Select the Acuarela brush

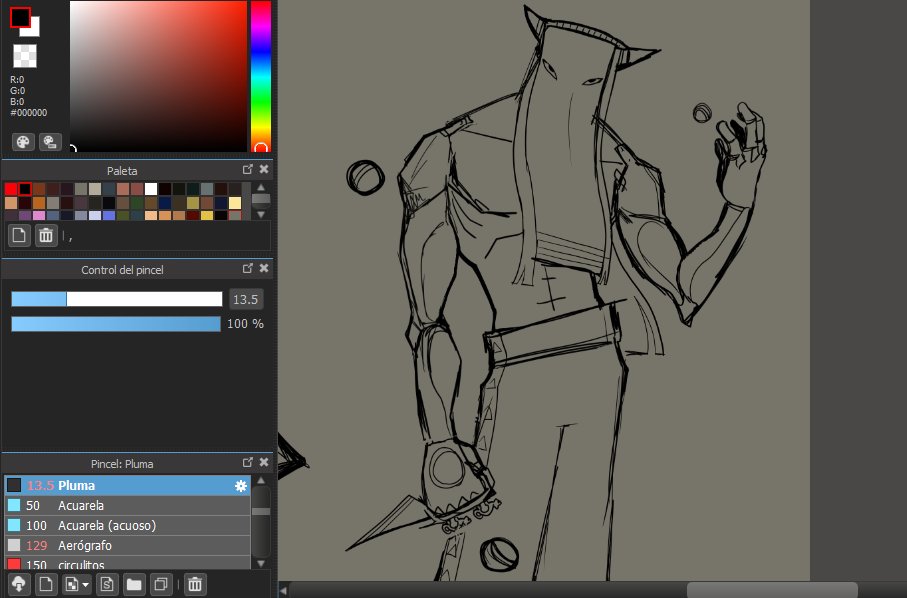click(x=127, y=505)
